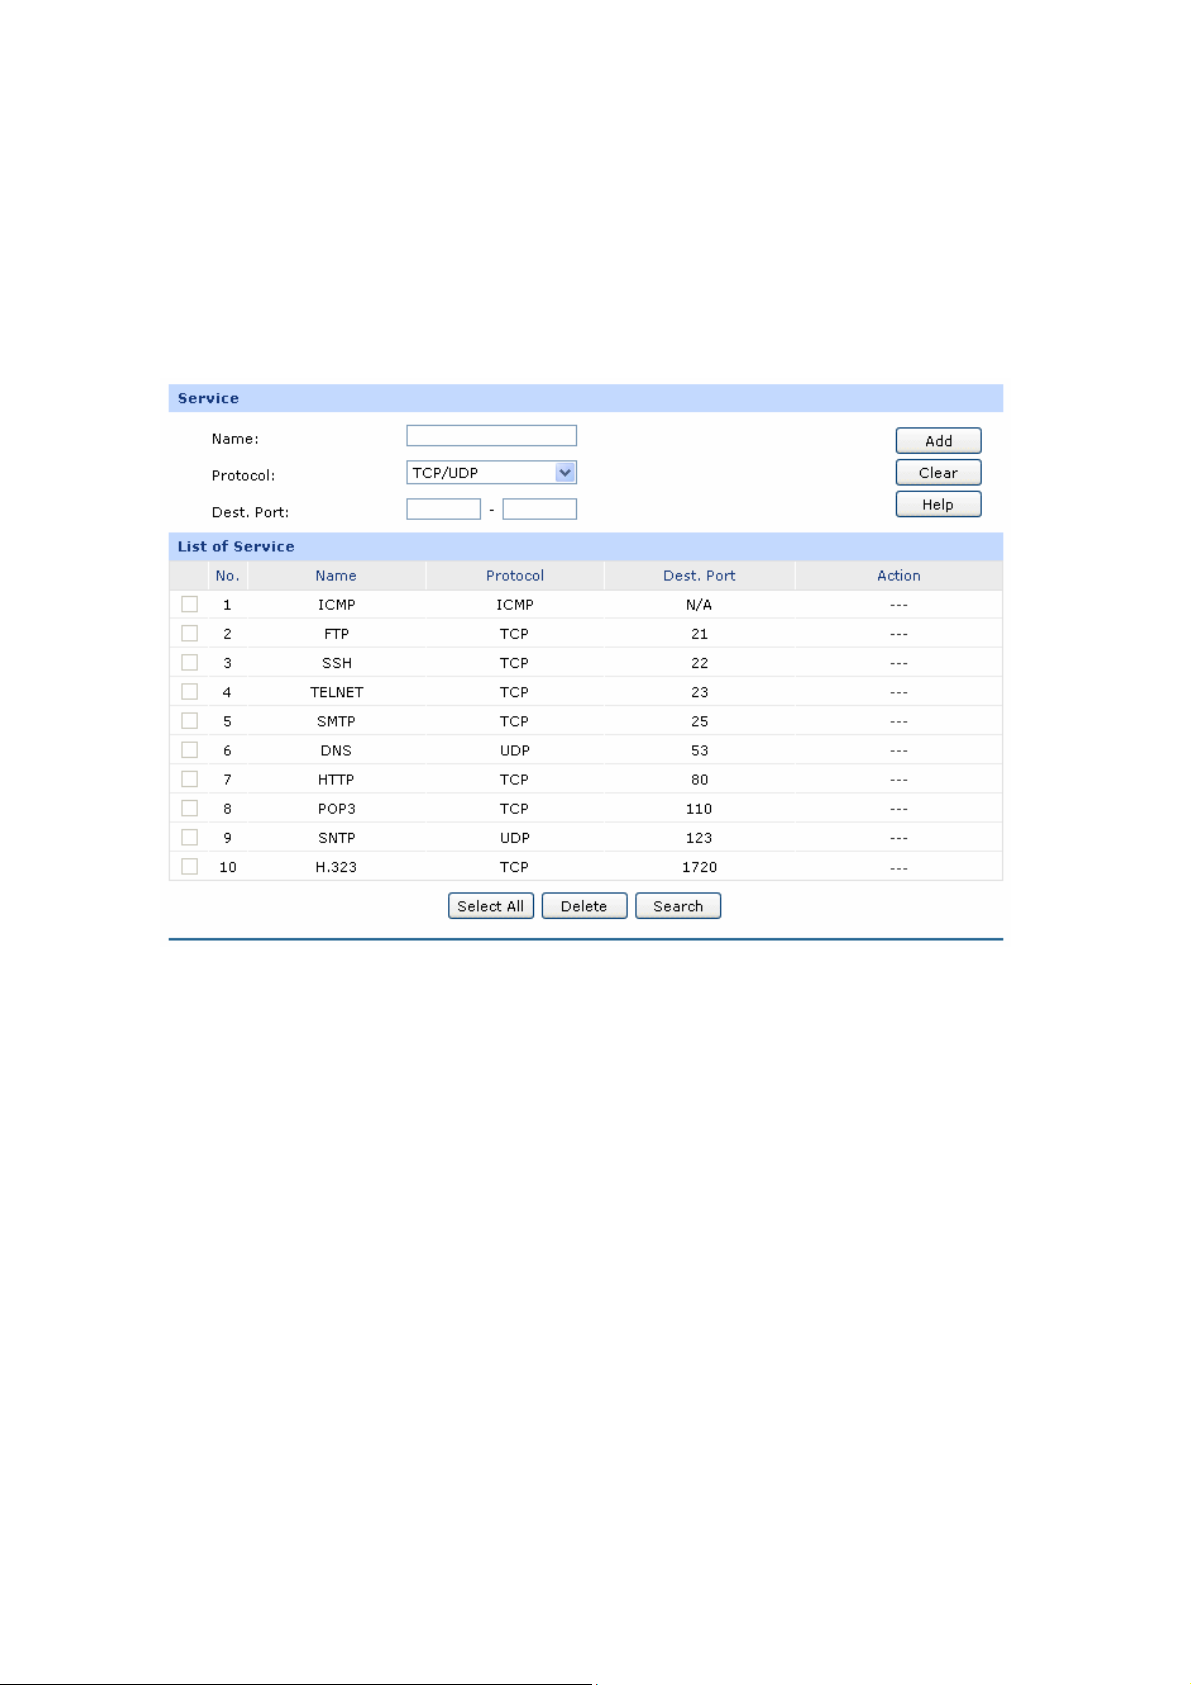The height and width of the screenshot is (1685, 1191).
Task: Select the HTTP service checkbox
Action: (189, 778)
